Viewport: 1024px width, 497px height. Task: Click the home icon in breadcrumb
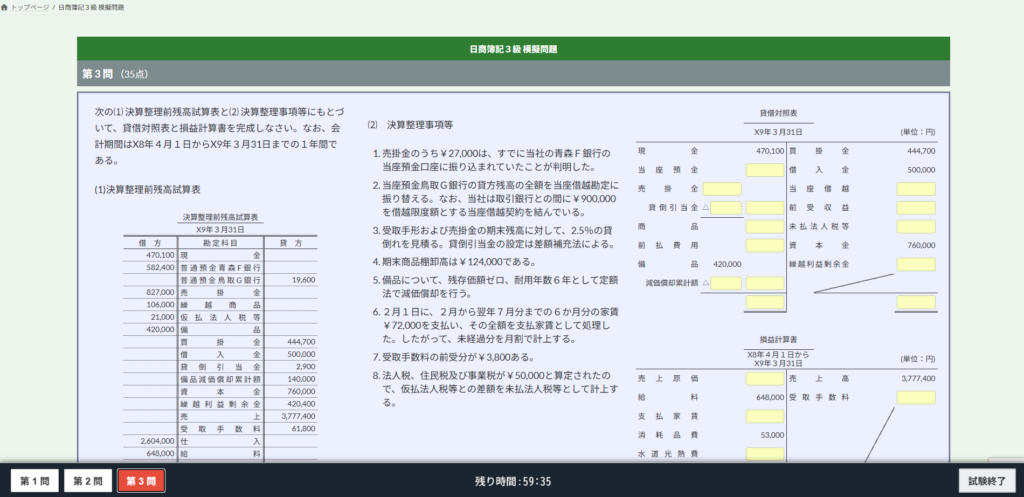click(x=5, y=7)
